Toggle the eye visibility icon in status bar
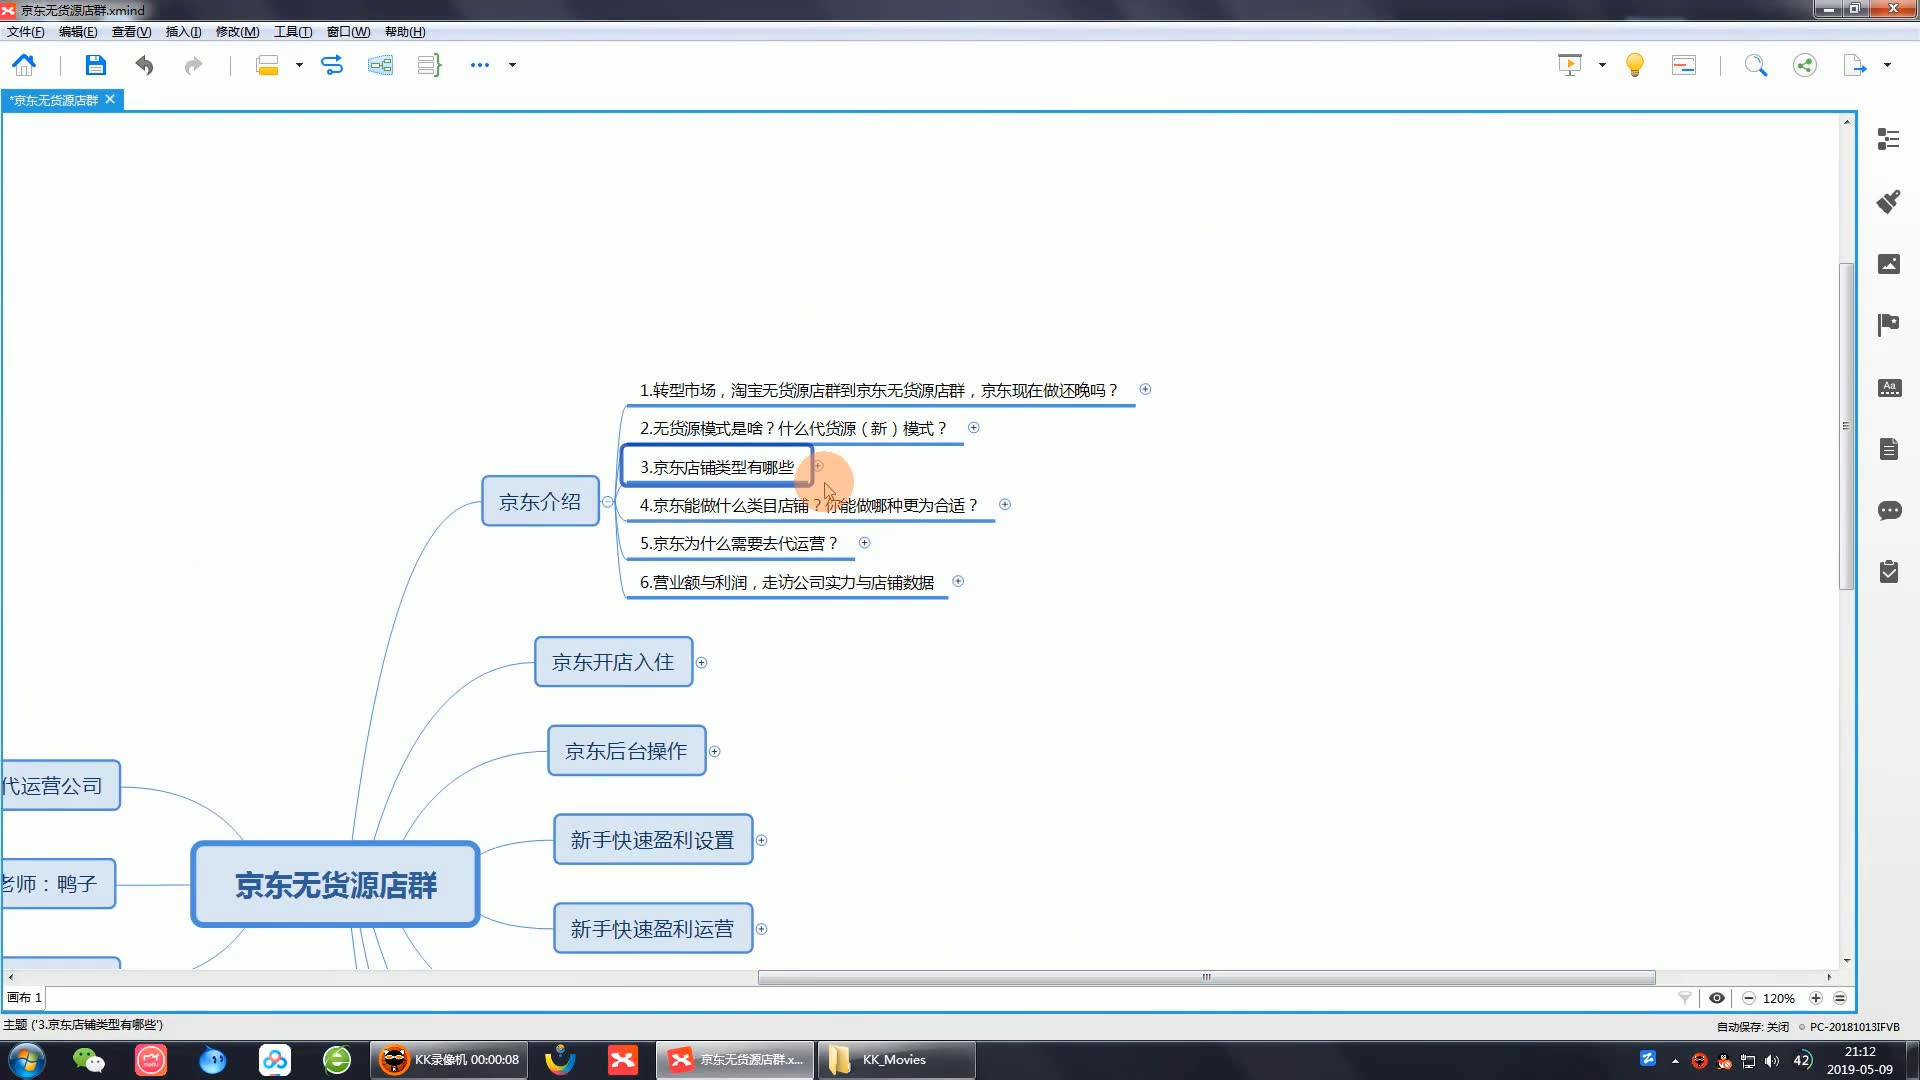This screenshot has height=1080, width=1920. click(1717, 998)
